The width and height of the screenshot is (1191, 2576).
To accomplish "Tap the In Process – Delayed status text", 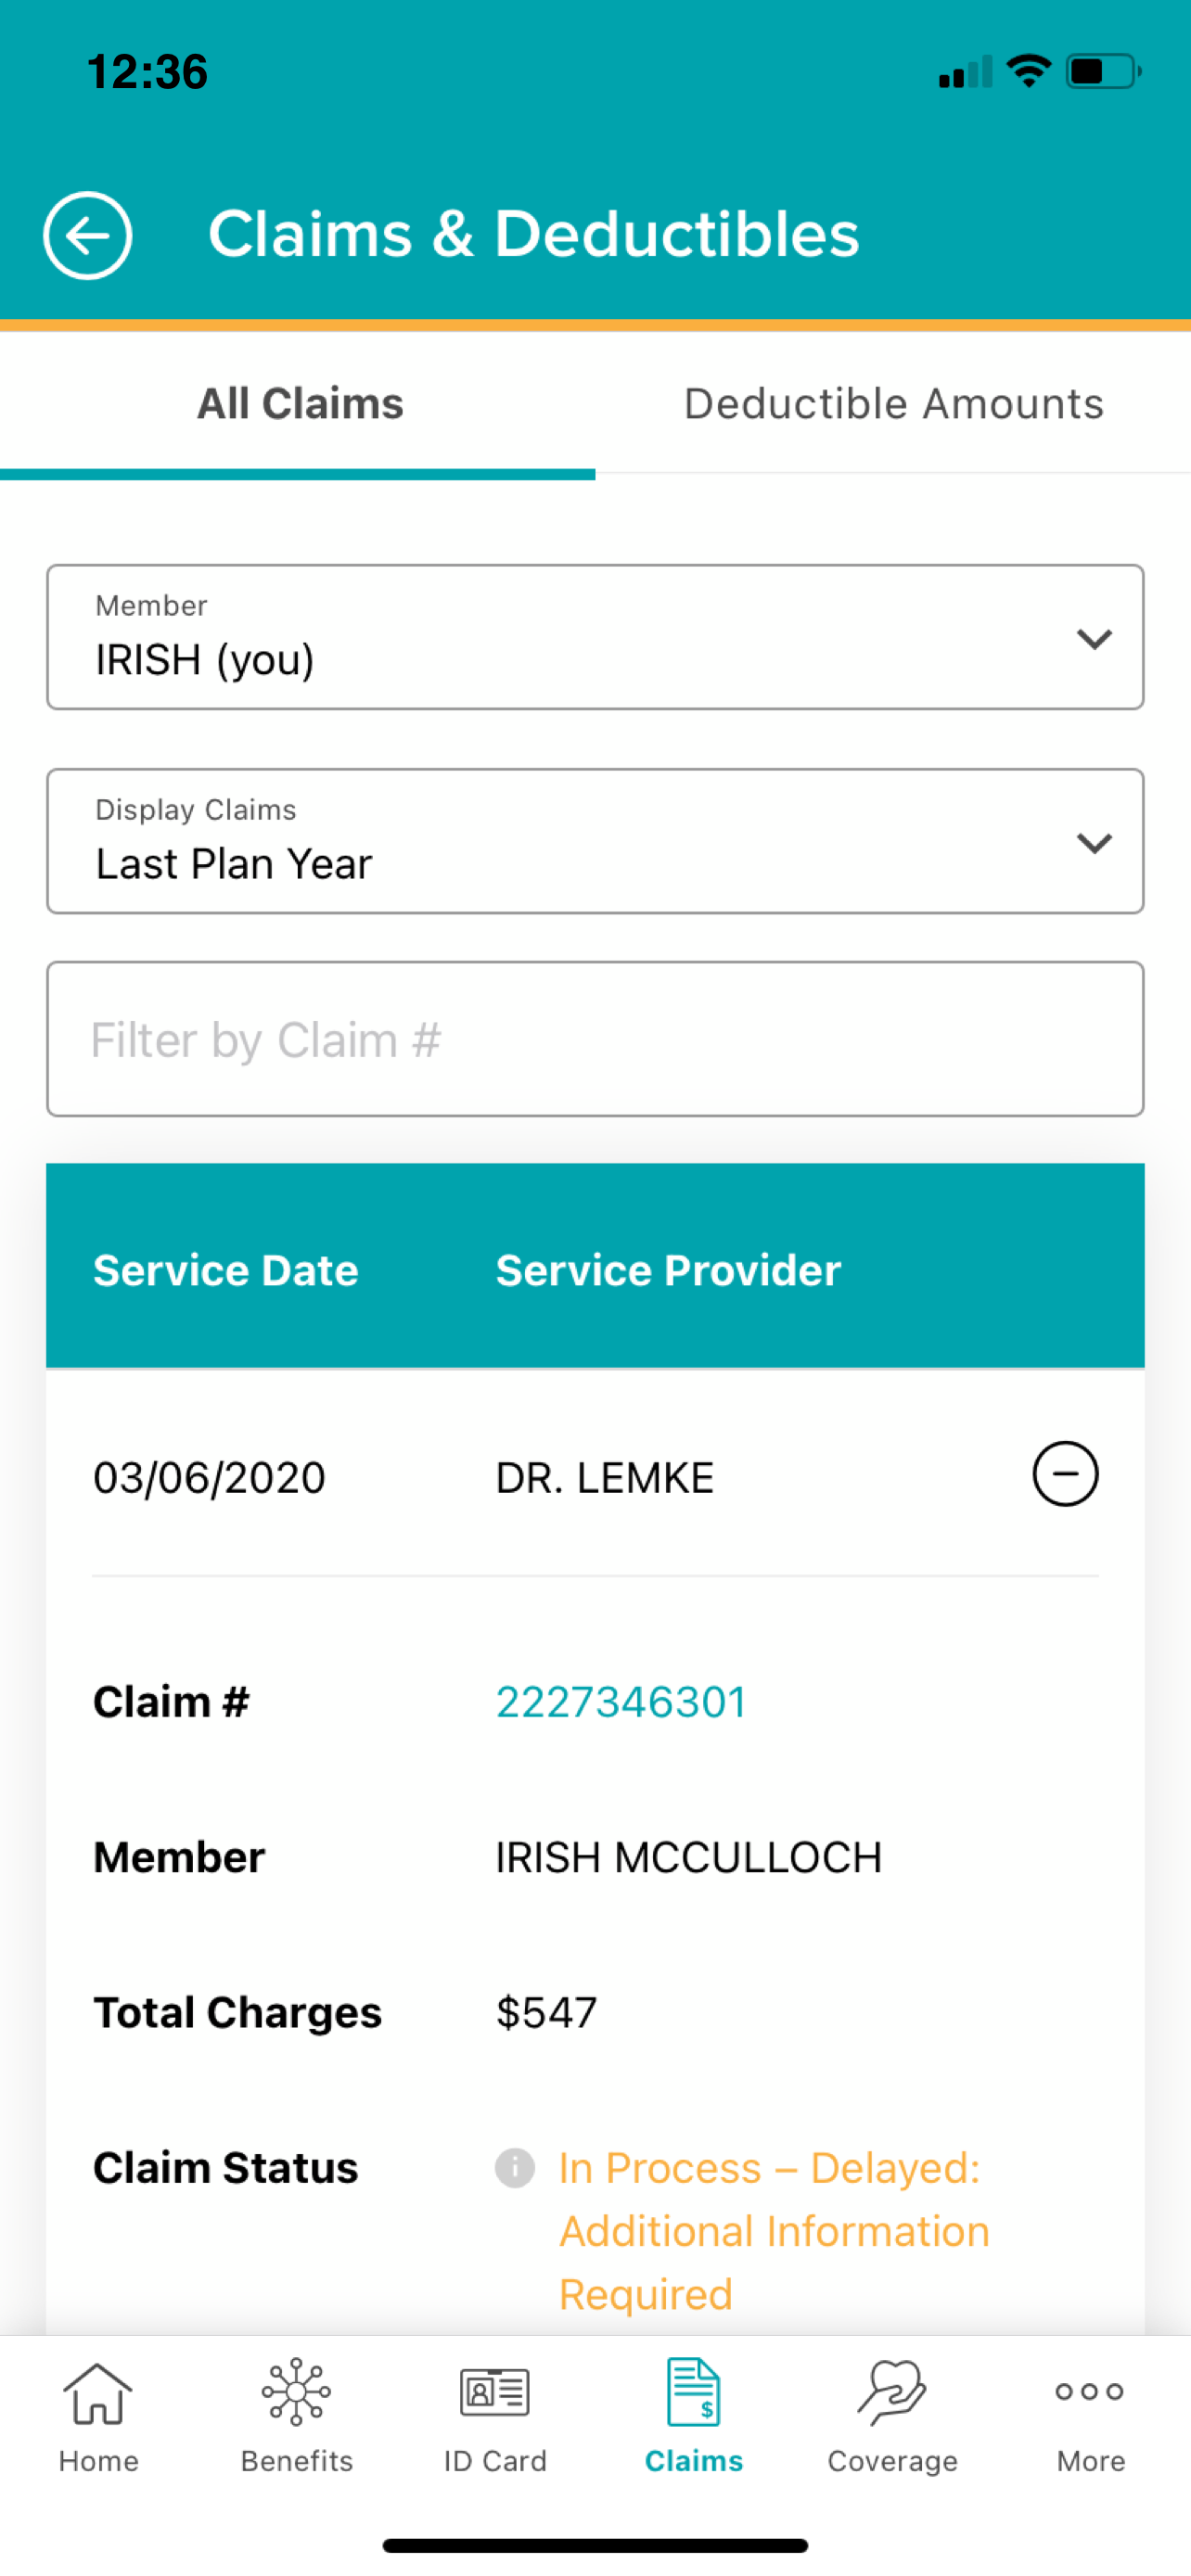I will pyautogui.click(x=774, y=2231).
